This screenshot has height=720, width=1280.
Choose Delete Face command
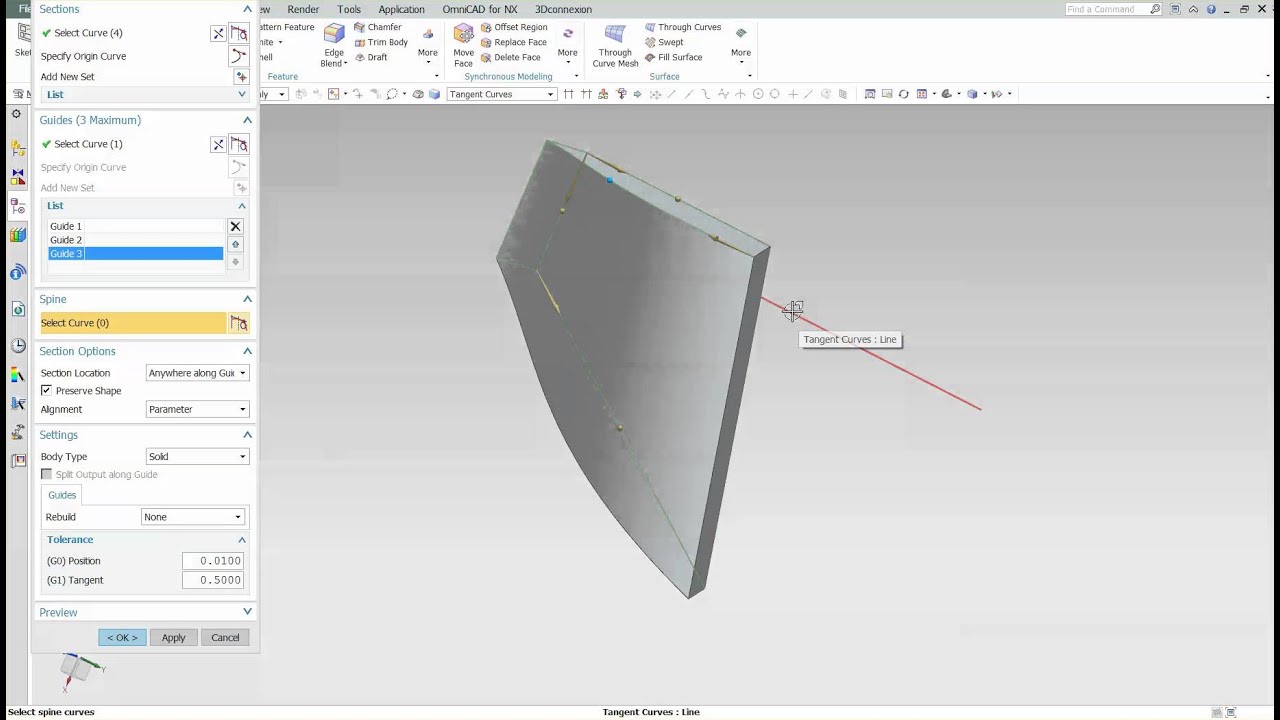click(x=512, y=57)
